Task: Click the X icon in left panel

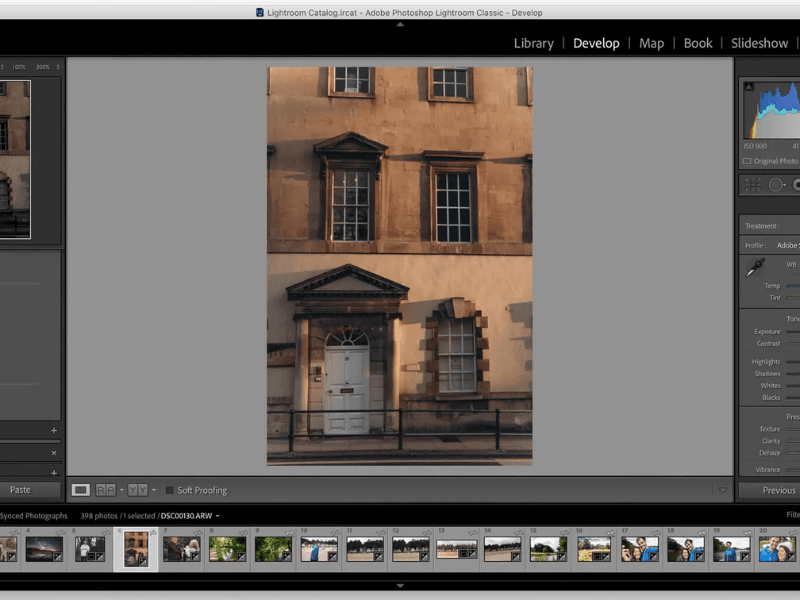Action: pyautogui.click(x=54, y=453)
